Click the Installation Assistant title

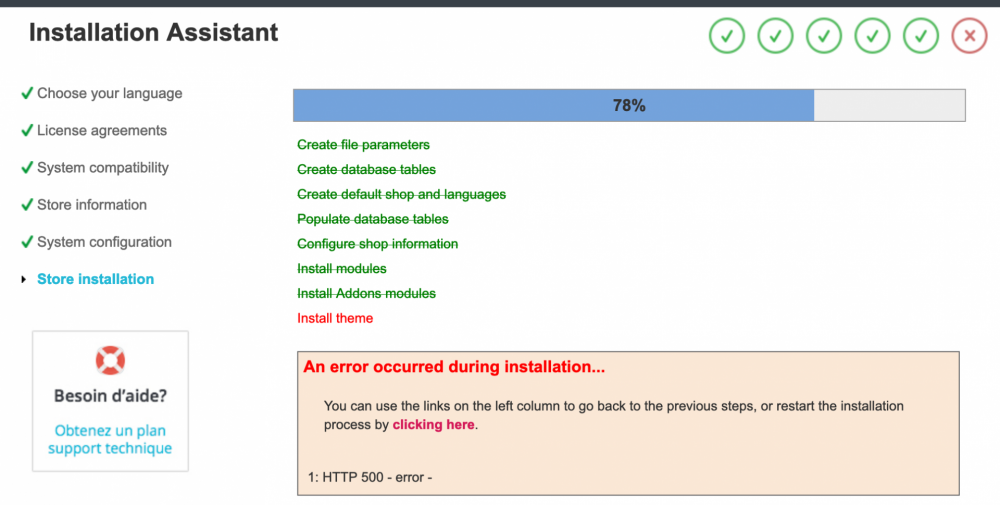pyautogui.click(x=154, y=33)
